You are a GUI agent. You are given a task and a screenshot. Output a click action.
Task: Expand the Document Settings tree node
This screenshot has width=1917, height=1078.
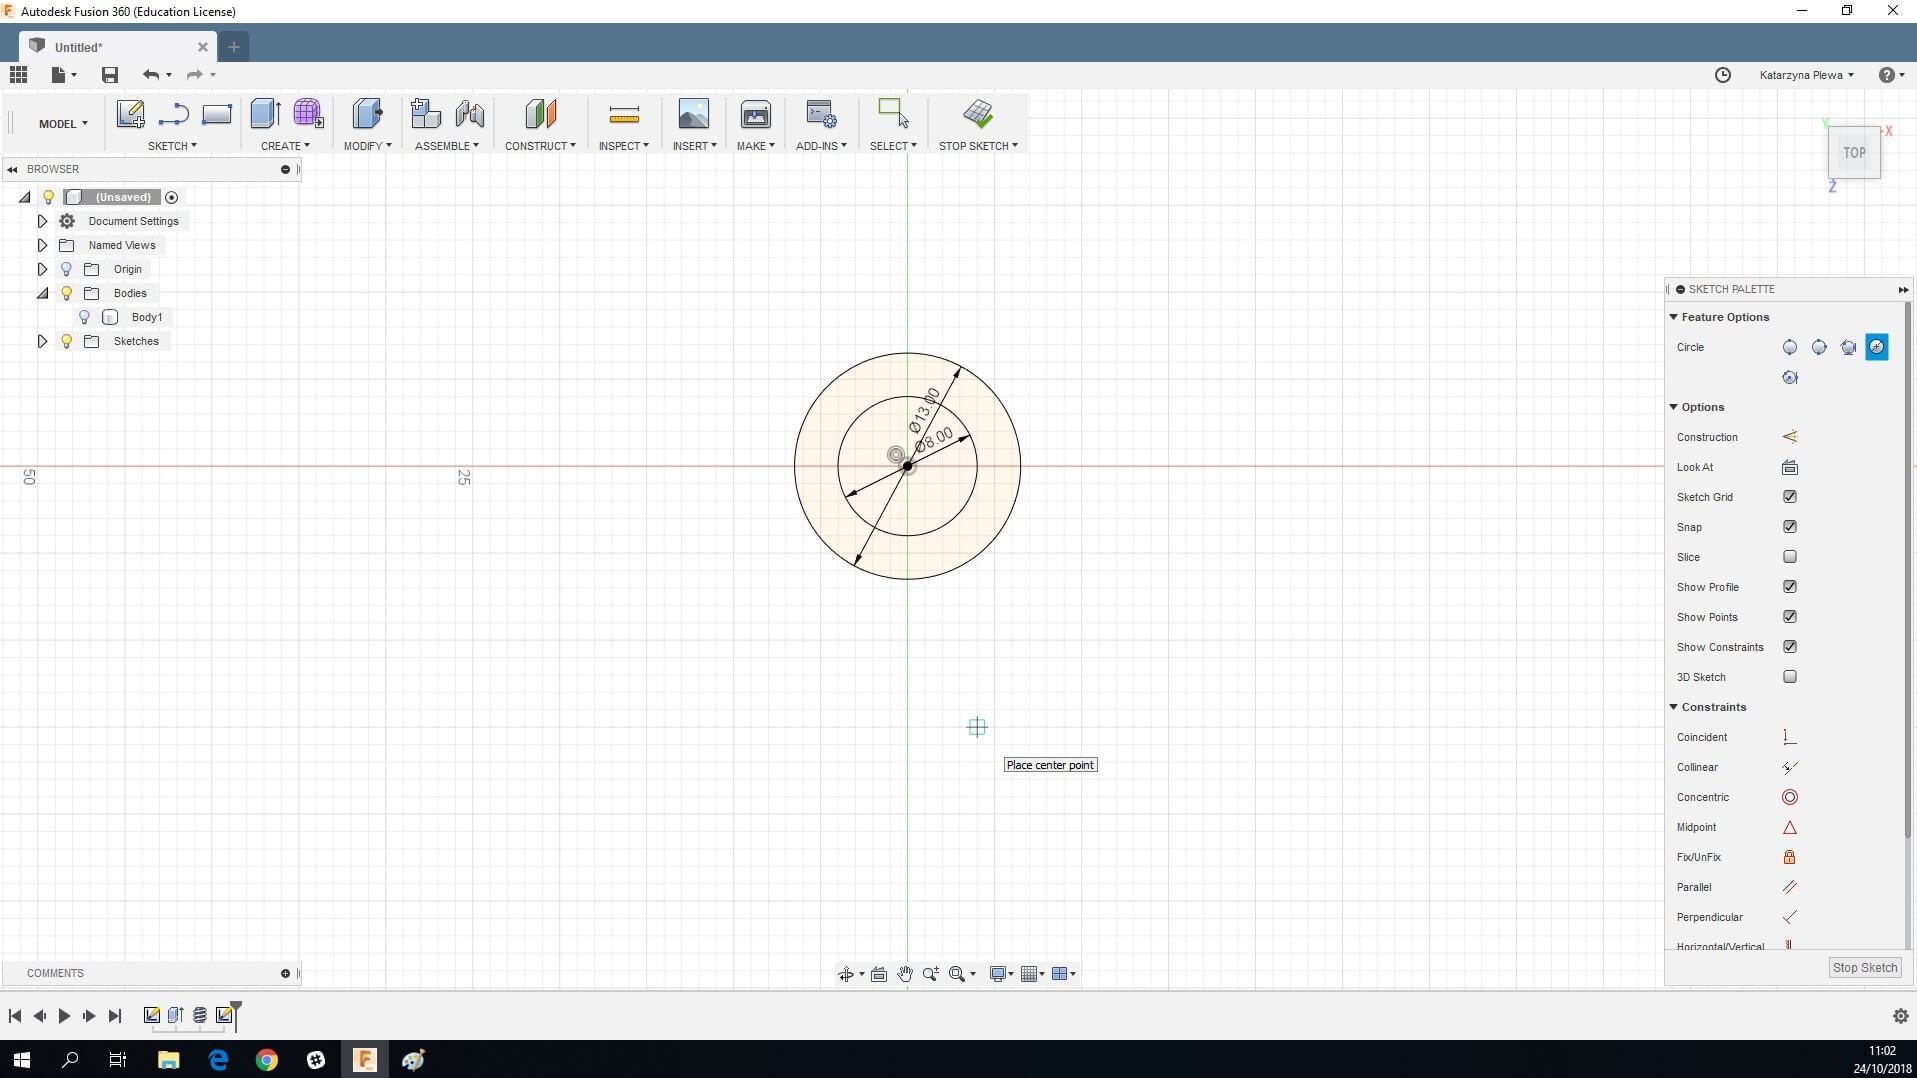click(42, 221)
